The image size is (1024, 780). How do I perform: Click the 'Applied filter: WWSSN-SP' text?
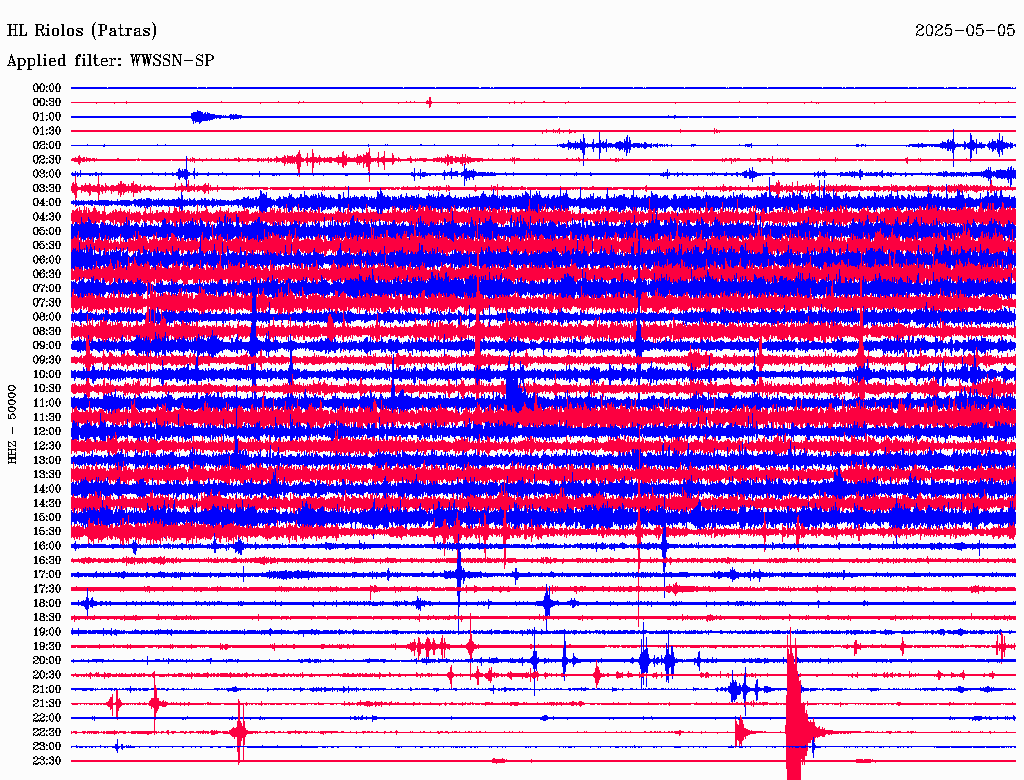(x=110, y=61)
